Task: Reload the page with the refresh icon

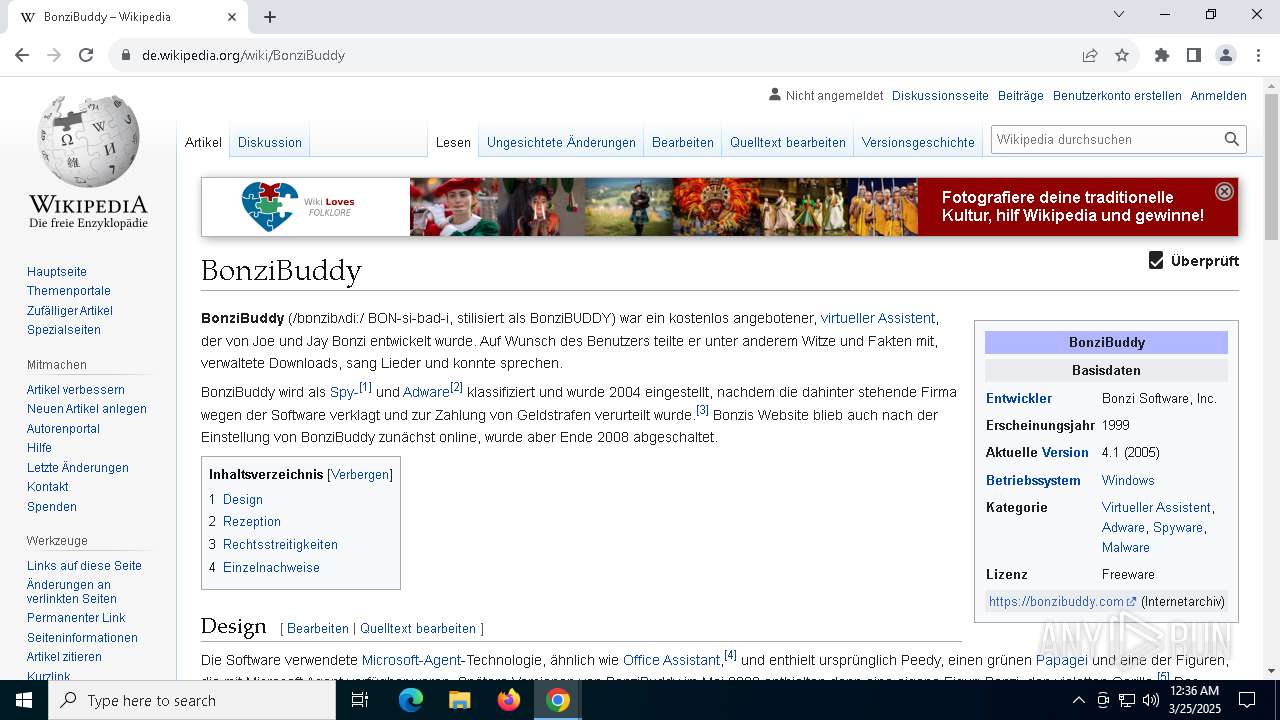Action: pyautogui.click(x=86, y=55)
